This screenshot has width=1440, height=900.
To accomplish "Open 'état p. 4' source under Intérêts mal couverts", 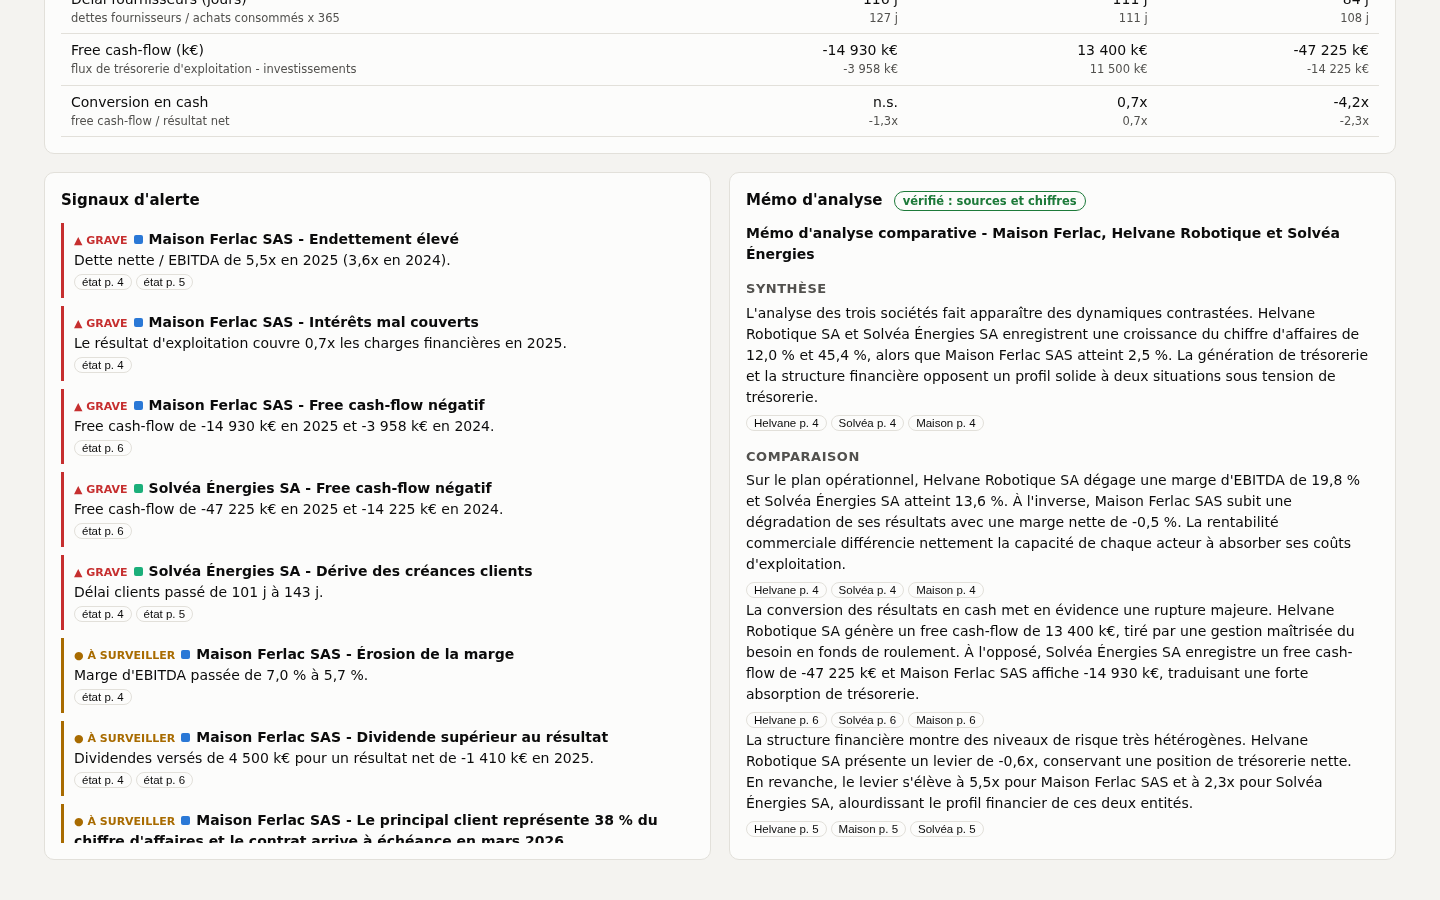I will point(103,365).
